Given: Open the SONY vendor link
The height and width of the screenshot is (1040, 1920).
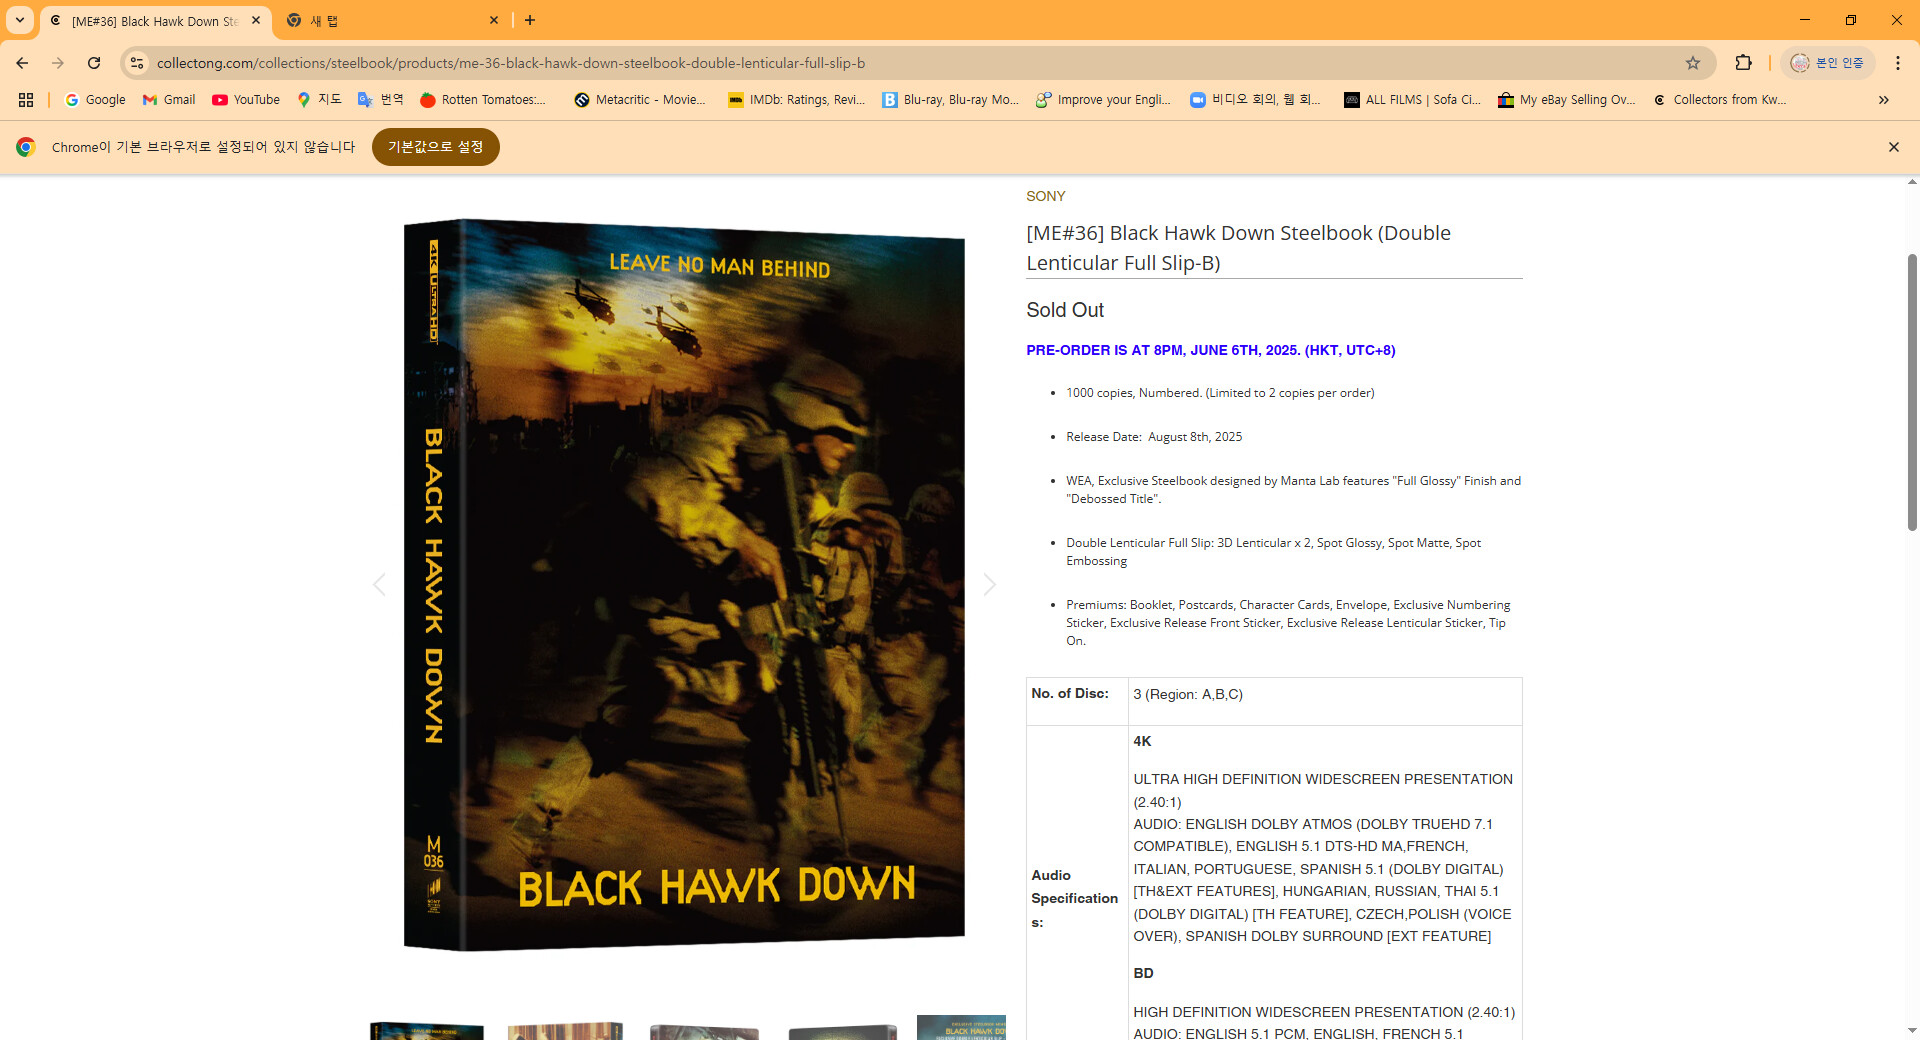Looking at the screenshot, I should [x=1046, y=196].
